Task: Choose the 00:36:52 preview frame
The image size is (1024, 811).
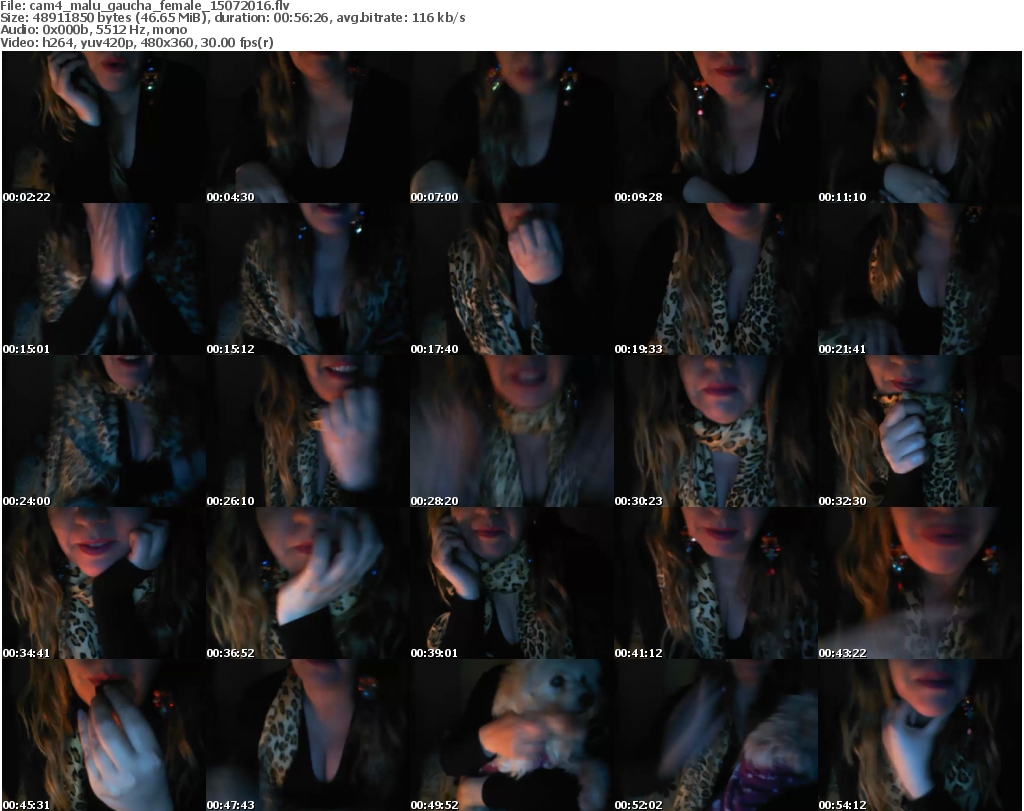Action: [308, 583]
